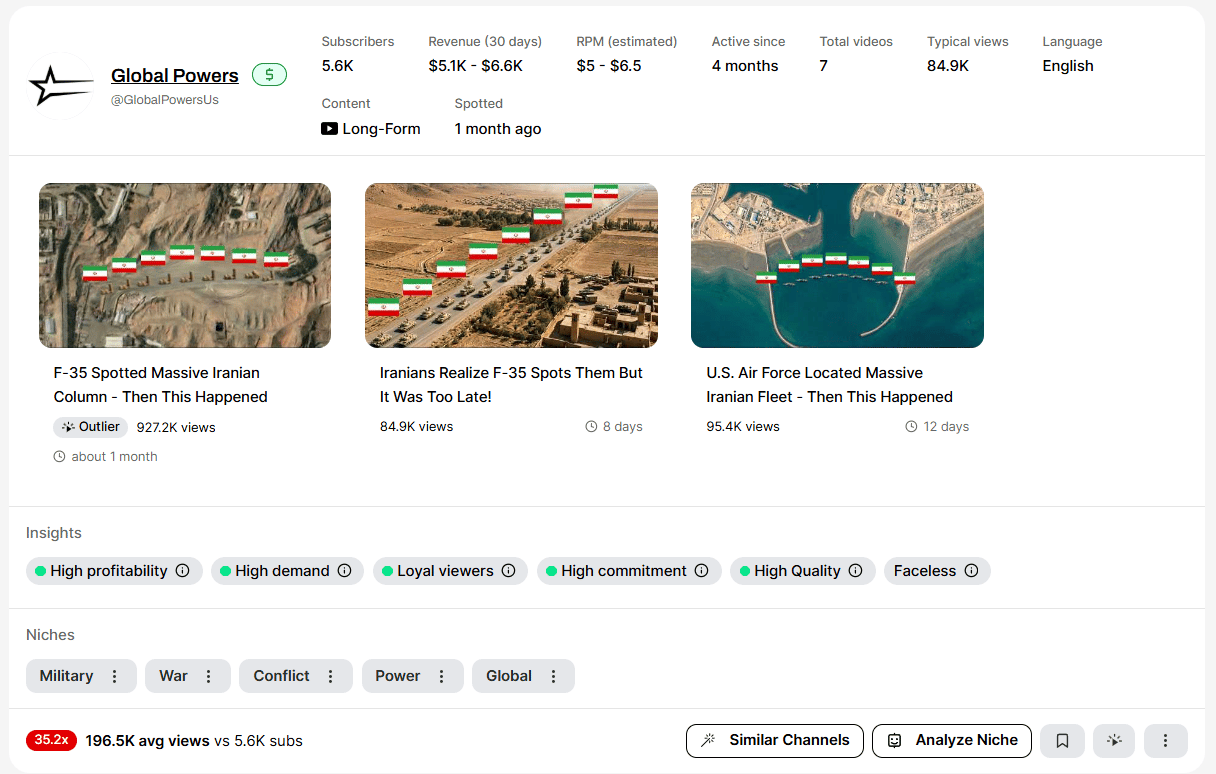Image resolution: width=1216 pixels, height=774 pixels.
Task: Open the Conflict niche options menu
Action: coord(331,676)
